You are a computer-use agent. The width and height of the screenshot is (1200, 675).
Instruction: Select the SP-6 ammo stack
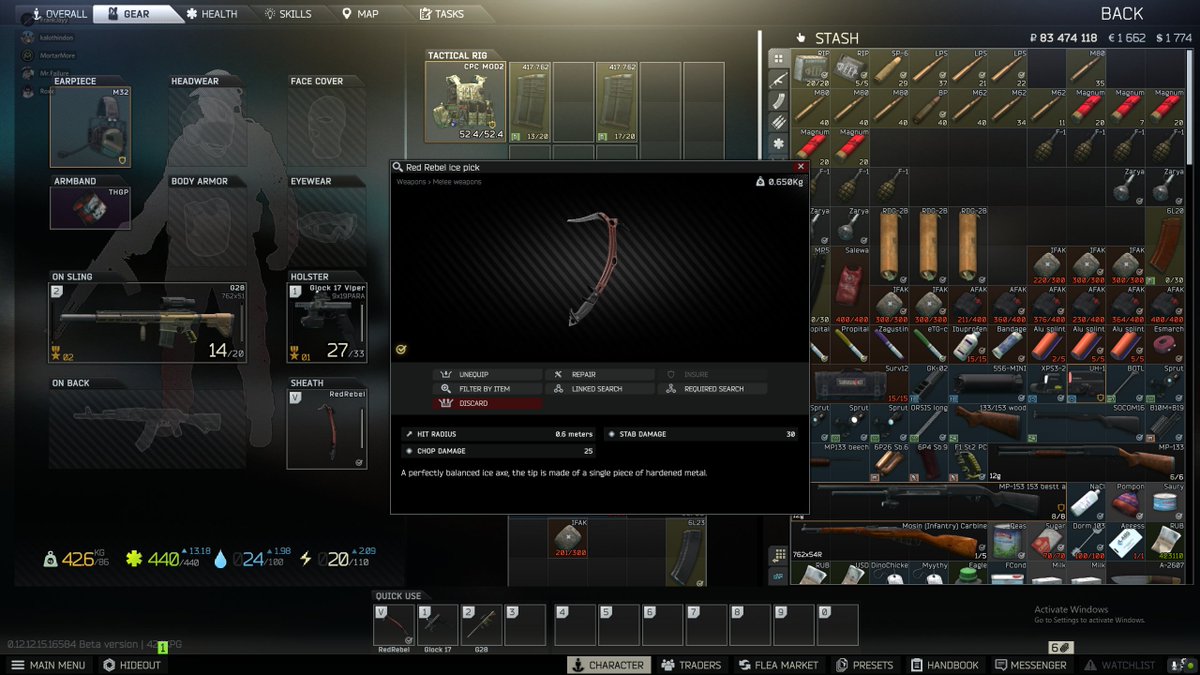[x=891, y=67]
